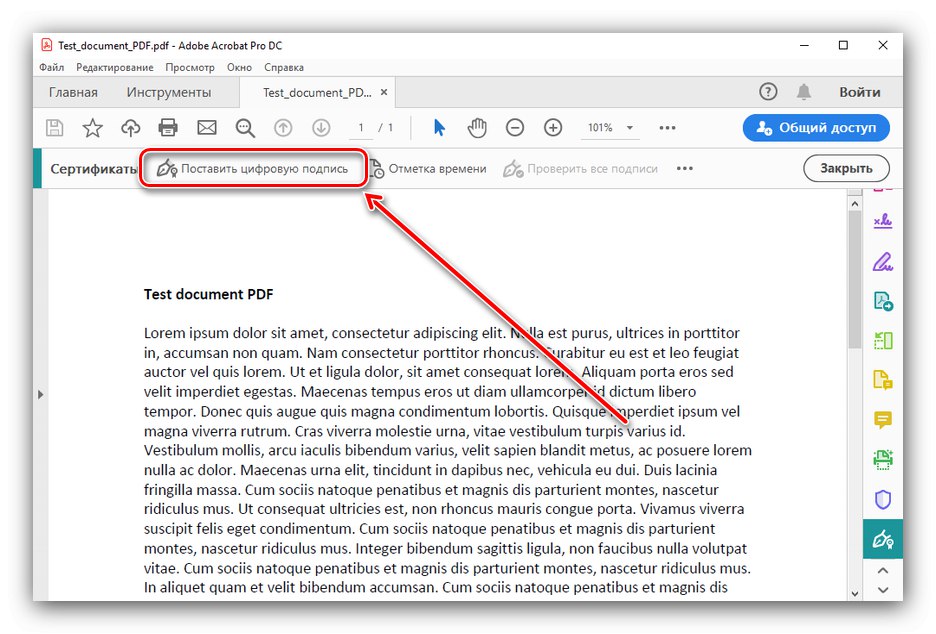Expand left navigation pane triangle
Viewport: 936px width, 634px height.
click(x=41, y=395)
